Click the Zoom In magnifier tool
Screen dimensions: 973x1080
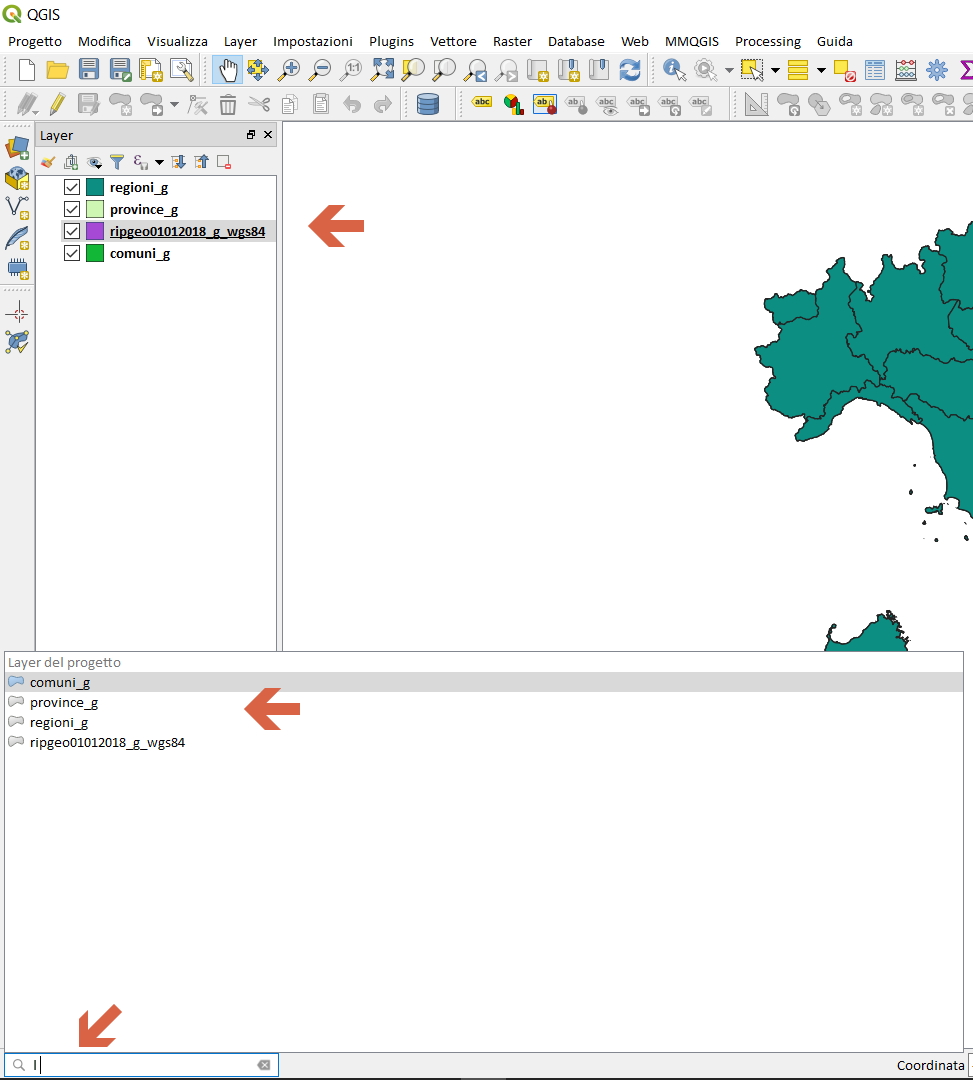(289, 70)
